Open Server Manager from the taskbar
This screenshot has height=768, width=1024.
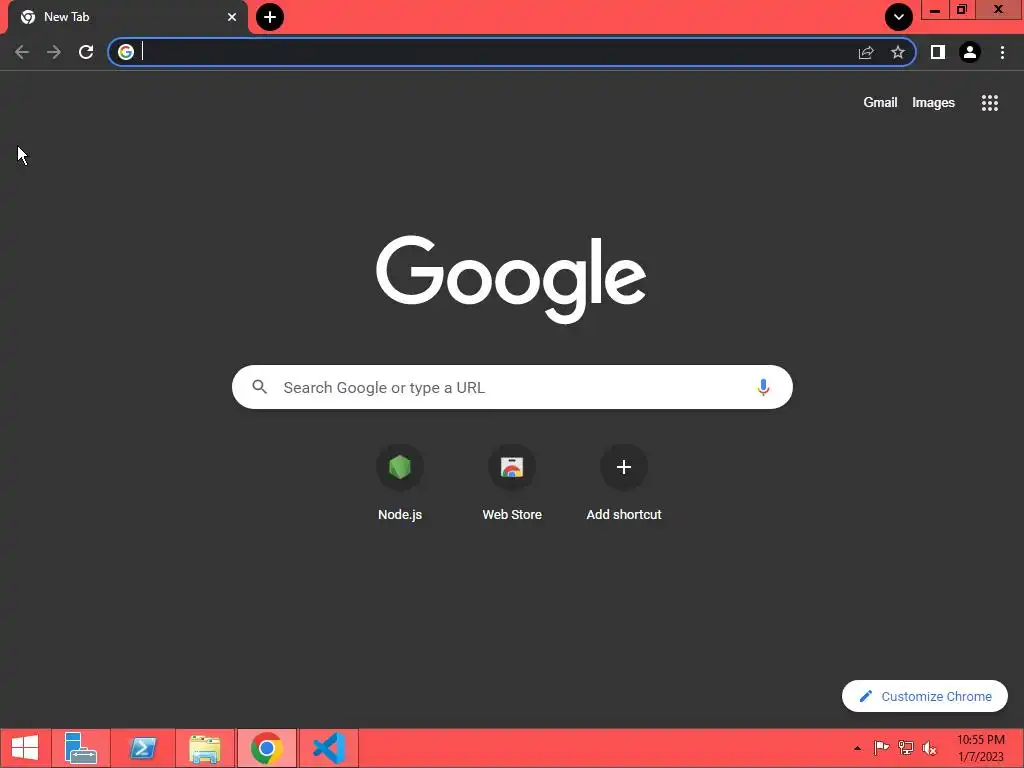[81, 748]
